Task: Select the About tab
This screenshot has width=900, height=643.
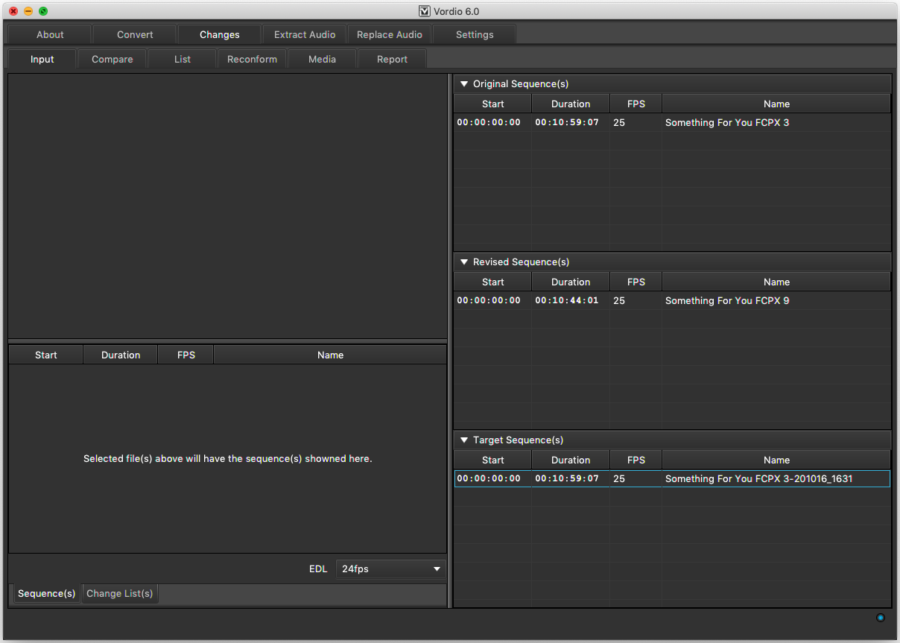Action: coord(50,35)
